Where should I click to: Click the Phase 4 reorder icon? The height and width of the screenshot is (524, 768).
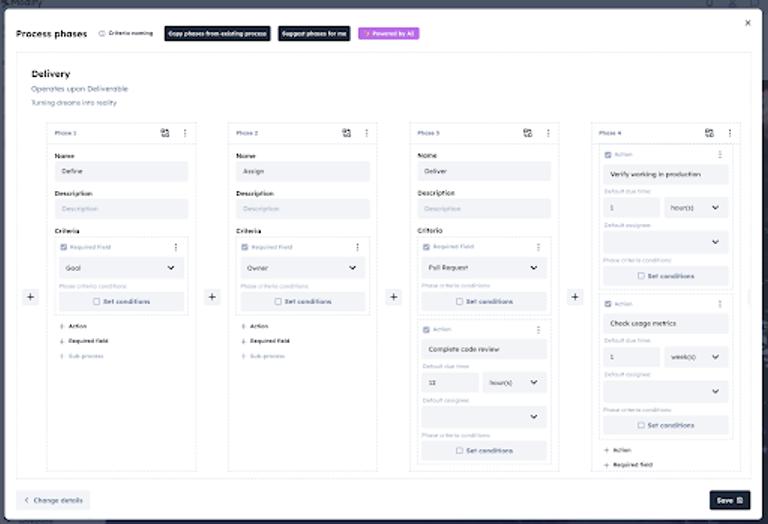click(x=709, y=133)
